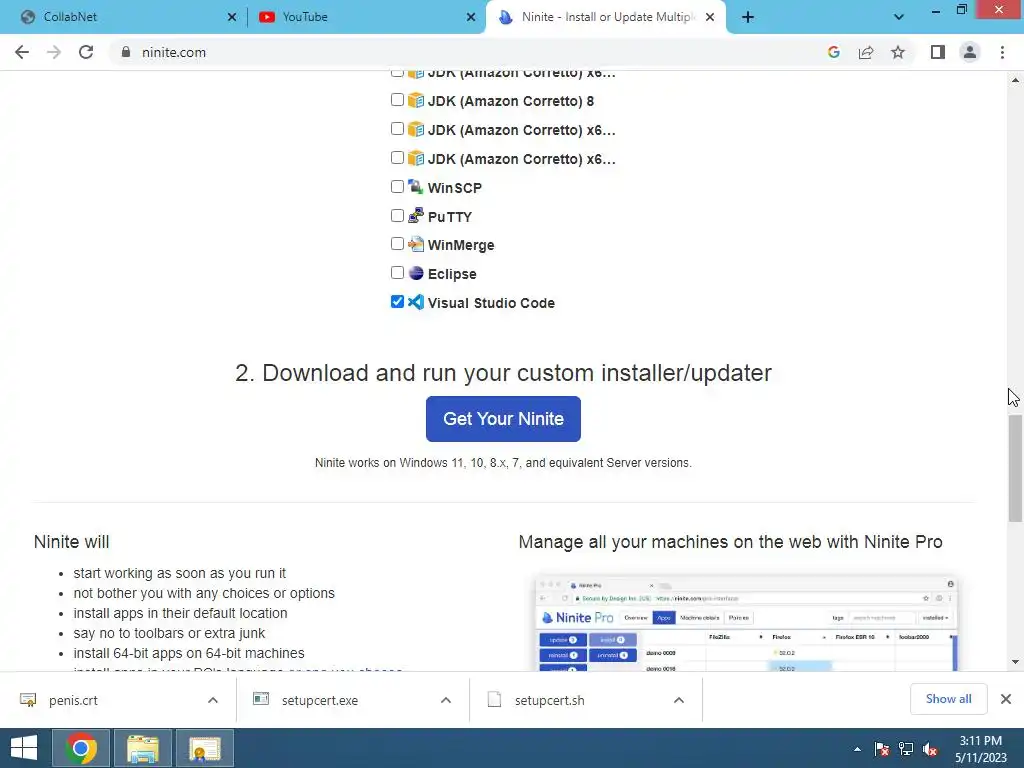Enable the WinSCP checkbox
The image size is (1024, 768).
(x=397, y=187)
